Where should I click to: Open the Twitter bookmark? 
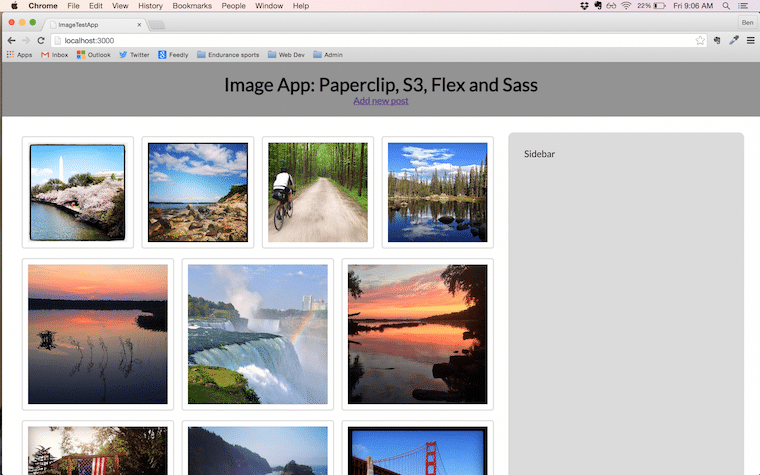[x=134, y=55]
